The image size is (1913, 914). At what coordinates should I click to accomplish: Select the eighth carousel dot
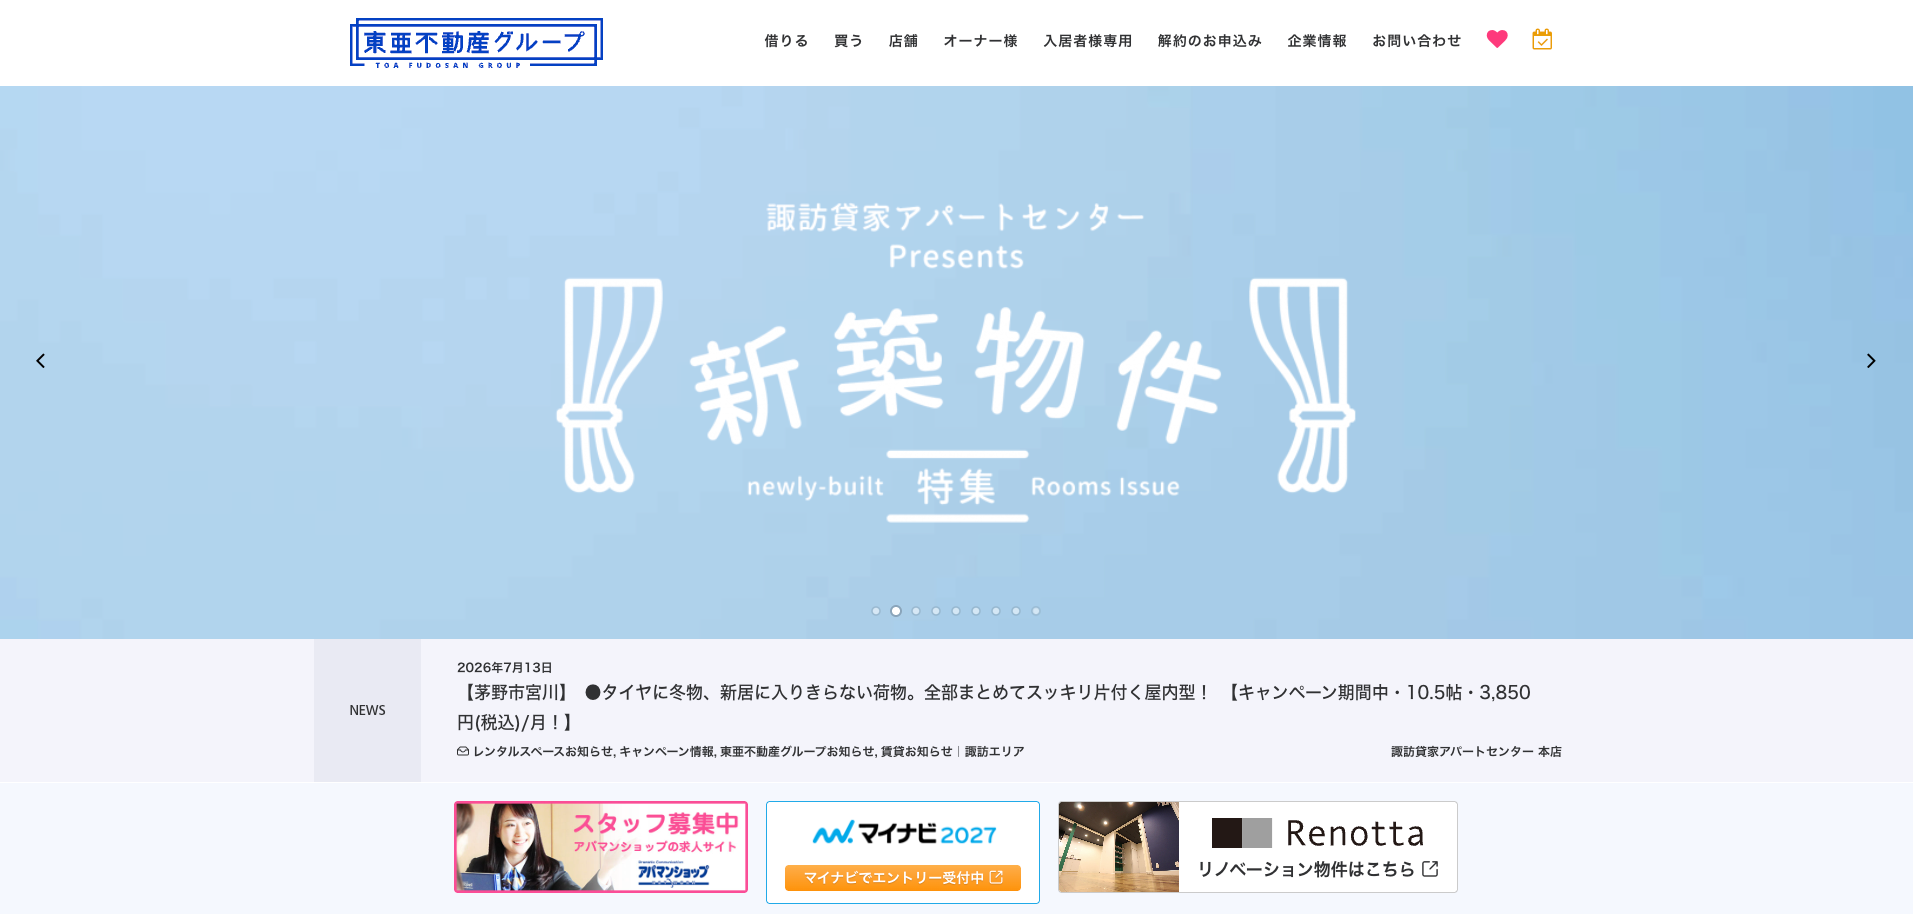point(1016,611)
